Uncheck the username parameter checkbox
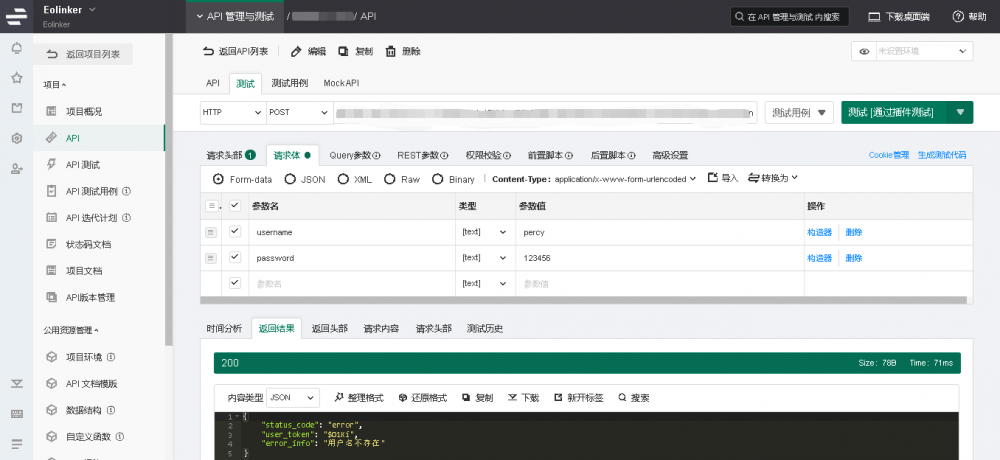Image resolution: width=1000 pixels, height=460 pixels. coord(235,231)
